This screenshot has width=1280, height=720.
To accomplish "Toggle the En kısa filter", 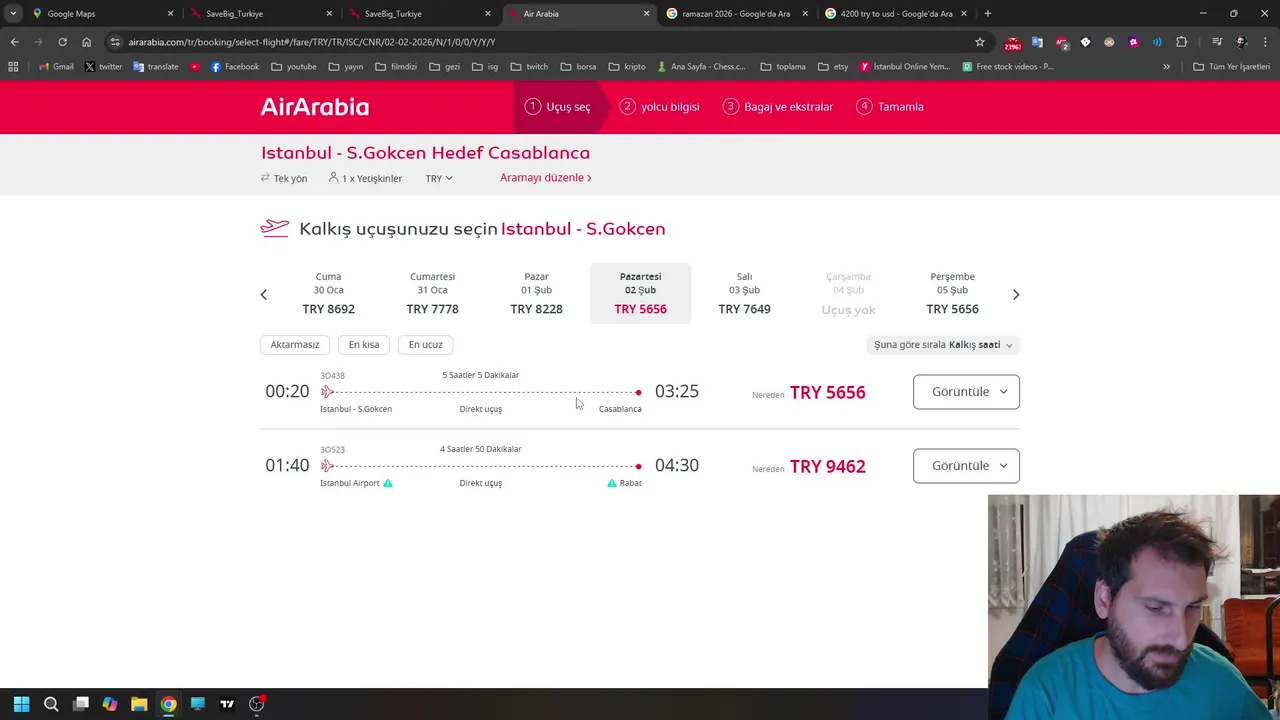I will 364,345.
